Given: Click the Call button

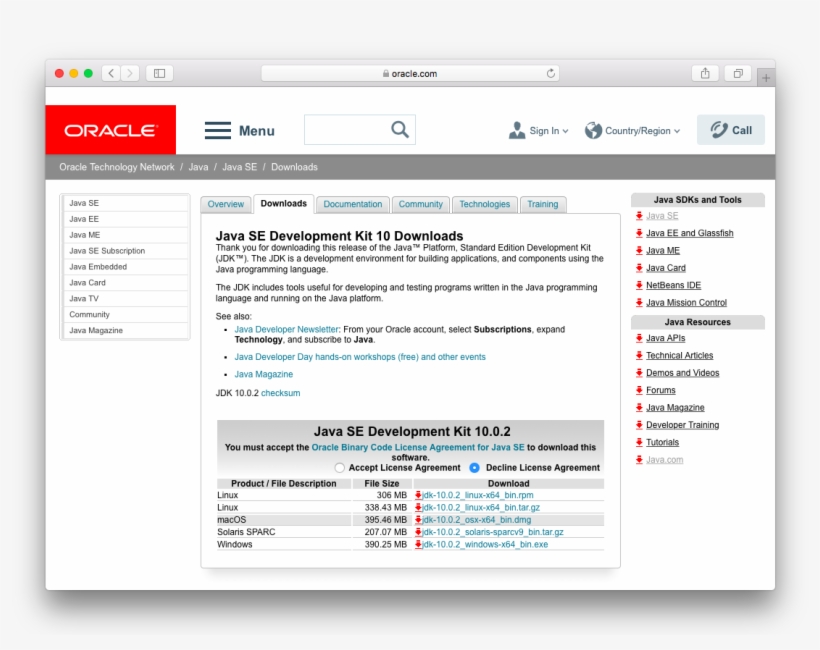Looking at the screenshot, I should (x=731, y=130).
